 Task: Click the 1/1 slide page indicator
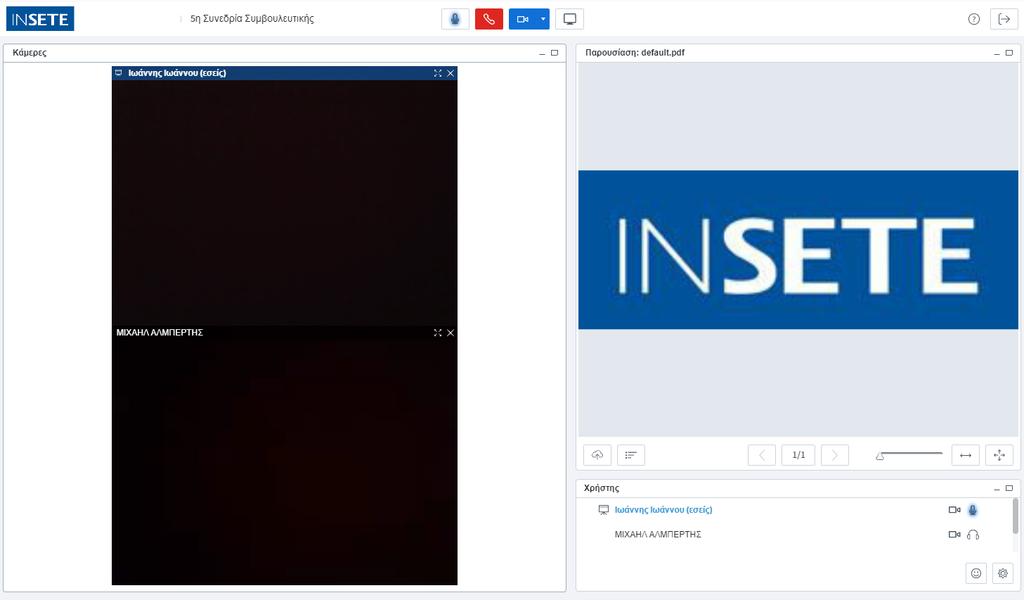[798, 455]
